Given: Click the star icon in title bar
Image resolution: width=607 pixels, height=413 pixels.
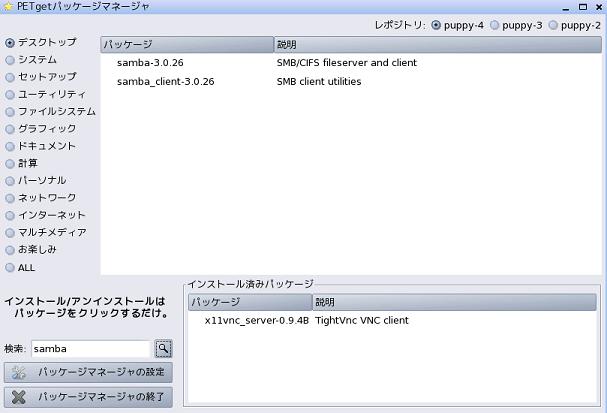Looking at the screenshot, I should coord(8,6).
